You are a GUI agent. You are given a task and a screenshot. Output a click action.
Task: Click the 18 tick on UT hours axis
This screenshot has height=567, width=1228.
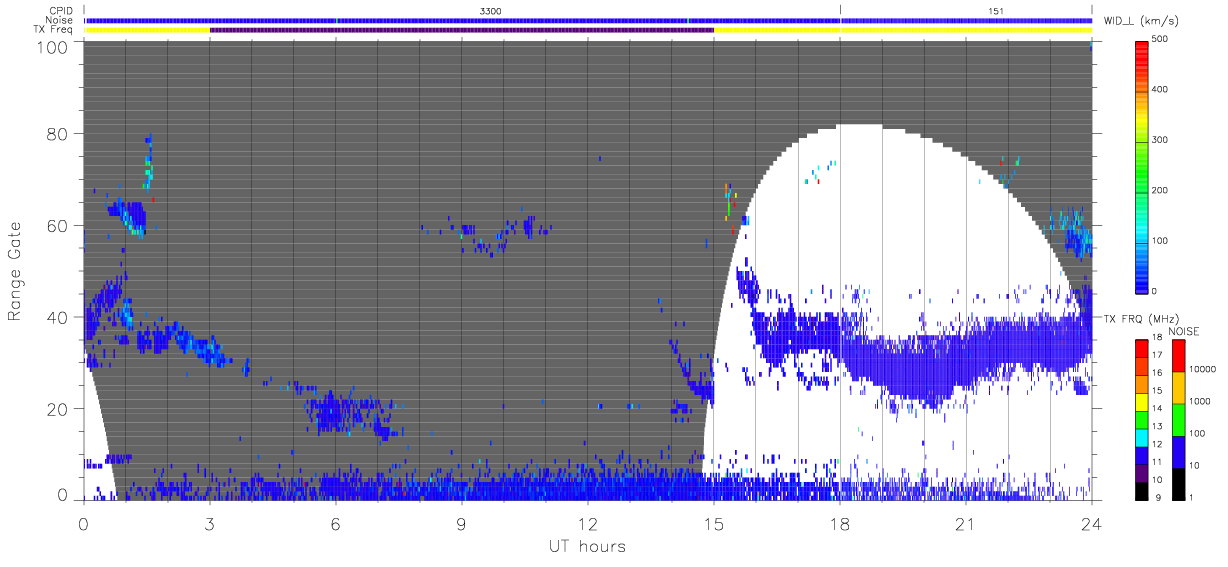[x=840, y=523]
